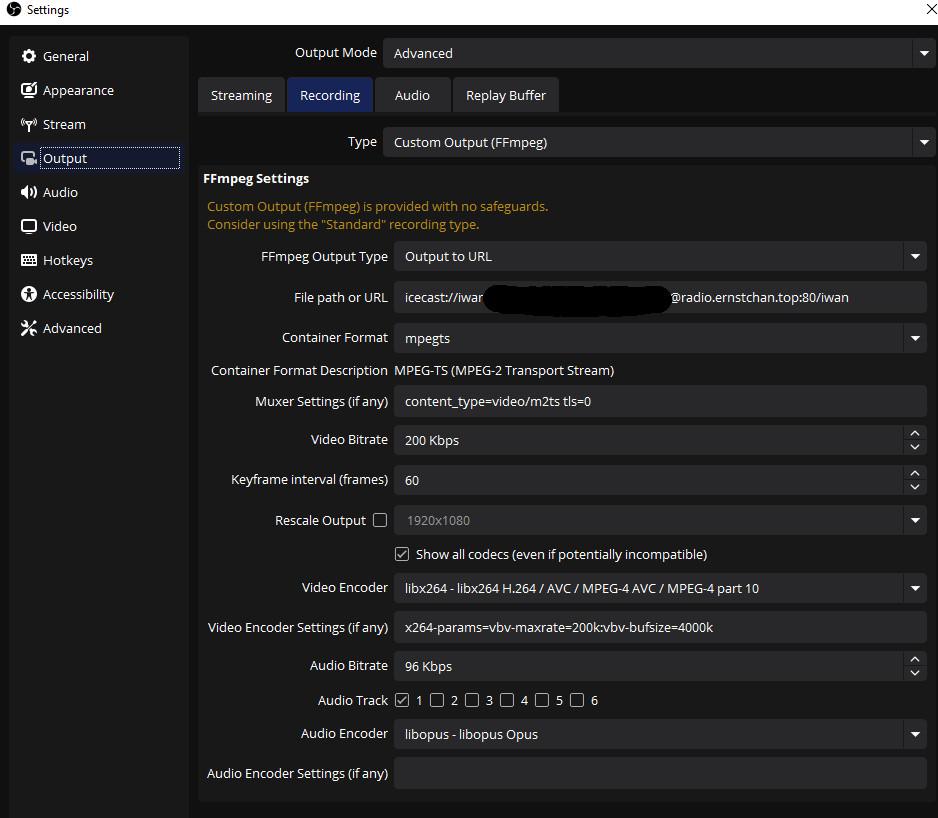Enable Audio Track 5 checkbox
This screenshot has height=818, width=938.
(x=542, y=700)
